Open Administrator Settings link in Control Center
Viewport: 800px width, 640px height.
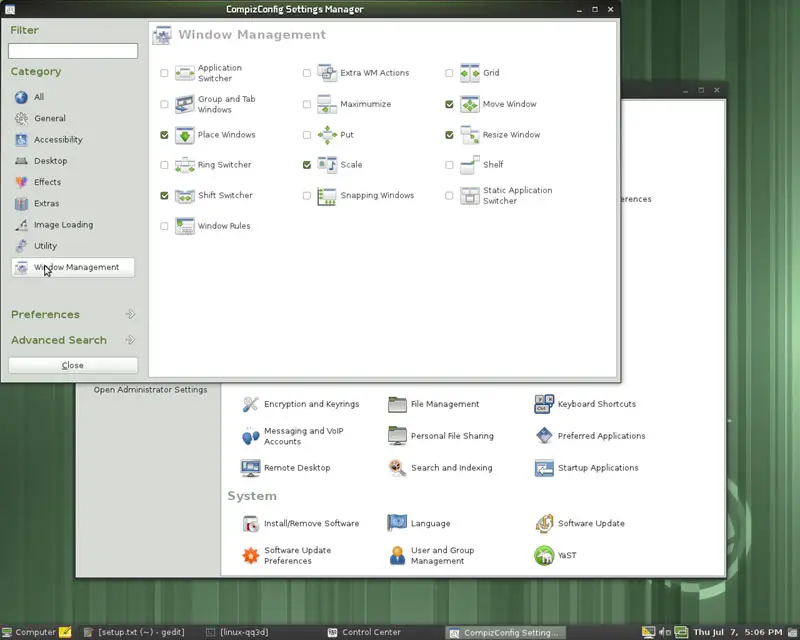[150, 390]
